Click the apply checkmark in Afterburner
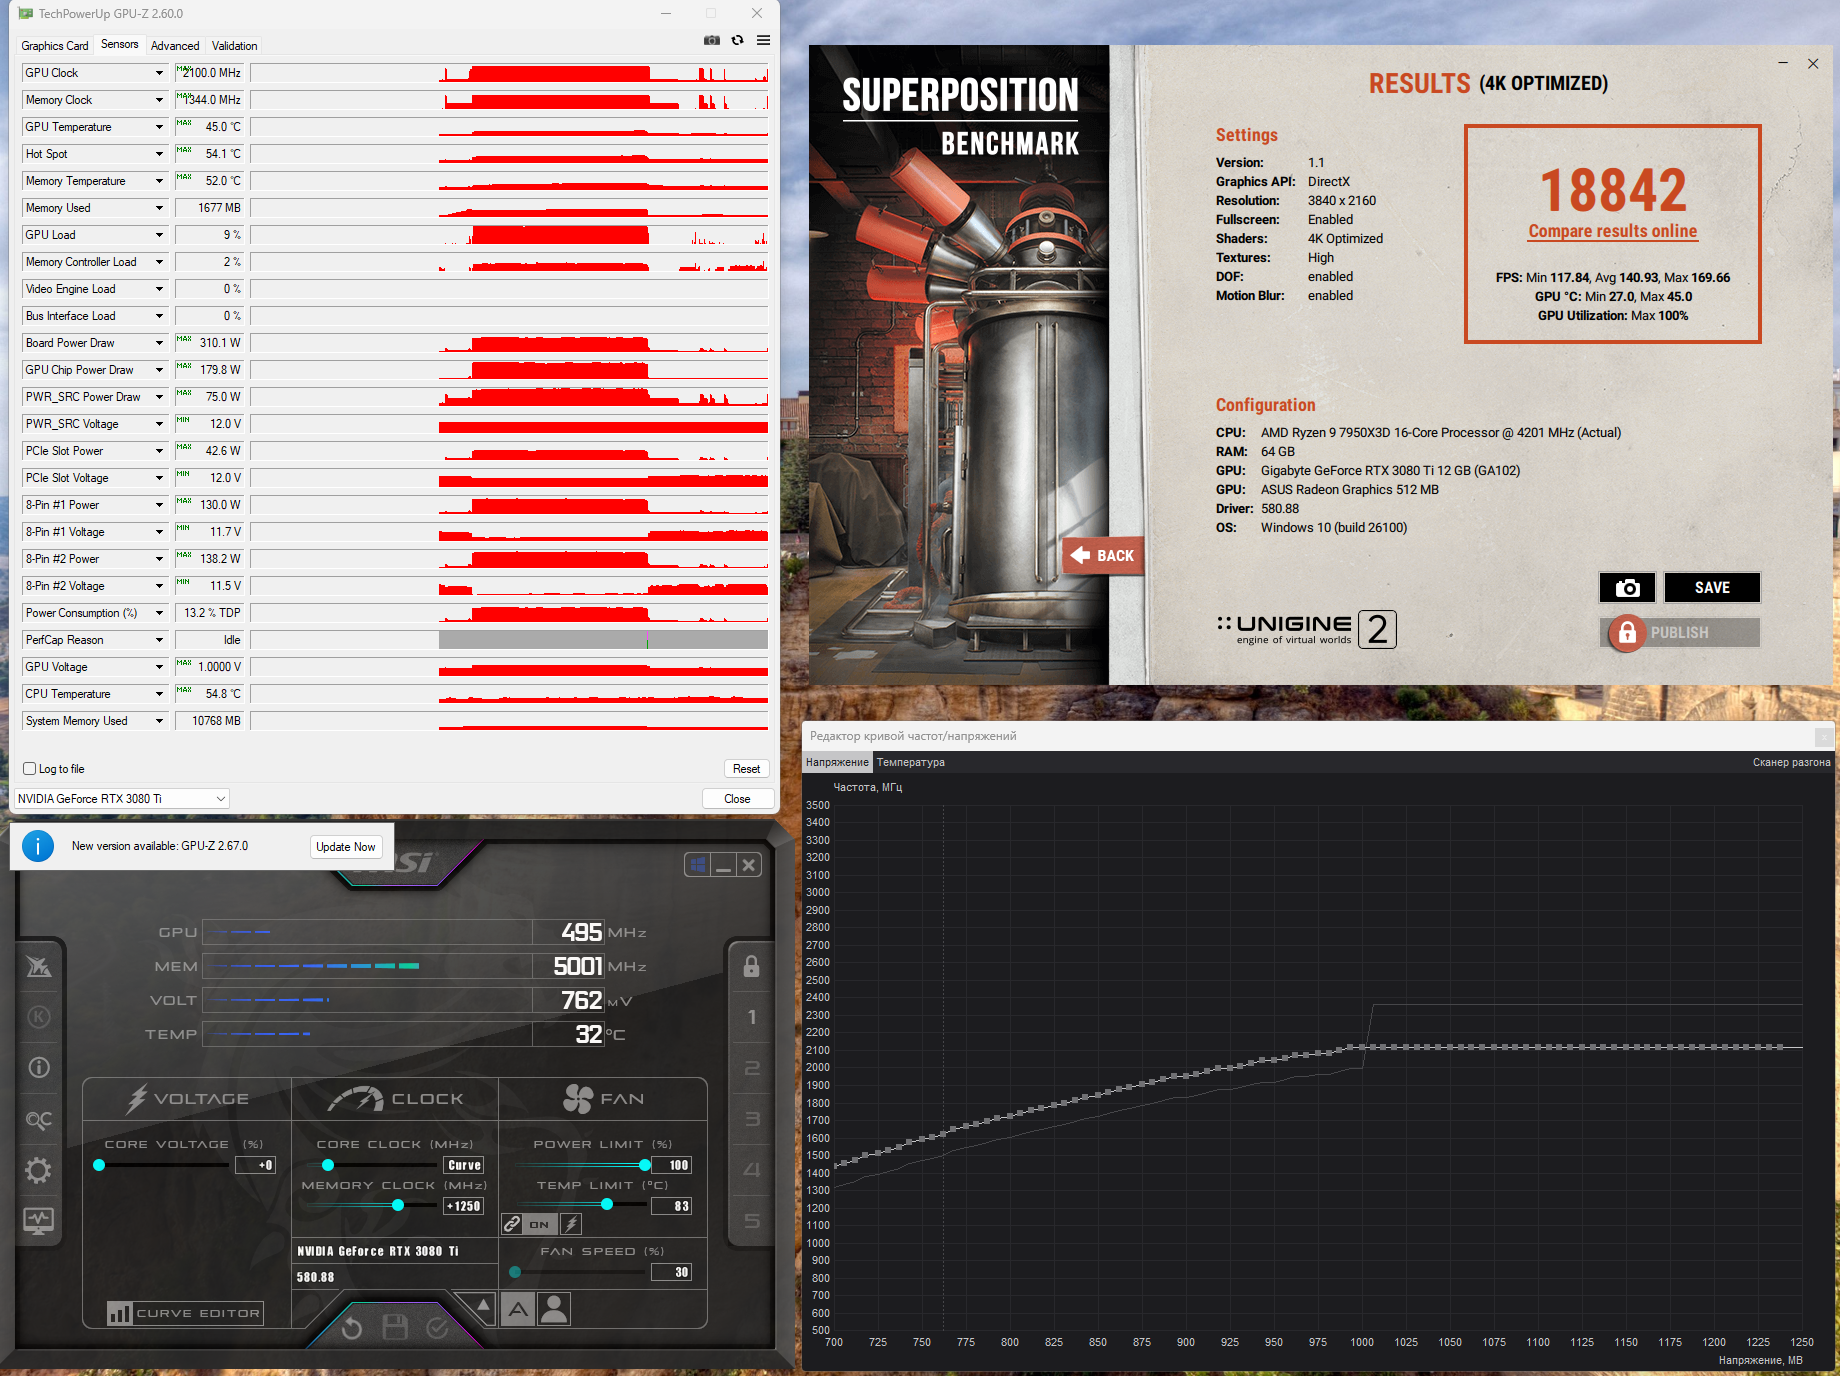 pos(437,1328)
